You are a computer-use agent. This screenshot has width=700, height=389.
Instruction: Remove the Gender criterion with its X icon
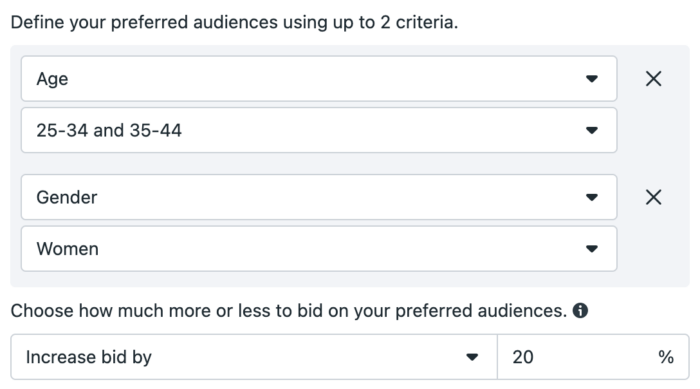653,197
